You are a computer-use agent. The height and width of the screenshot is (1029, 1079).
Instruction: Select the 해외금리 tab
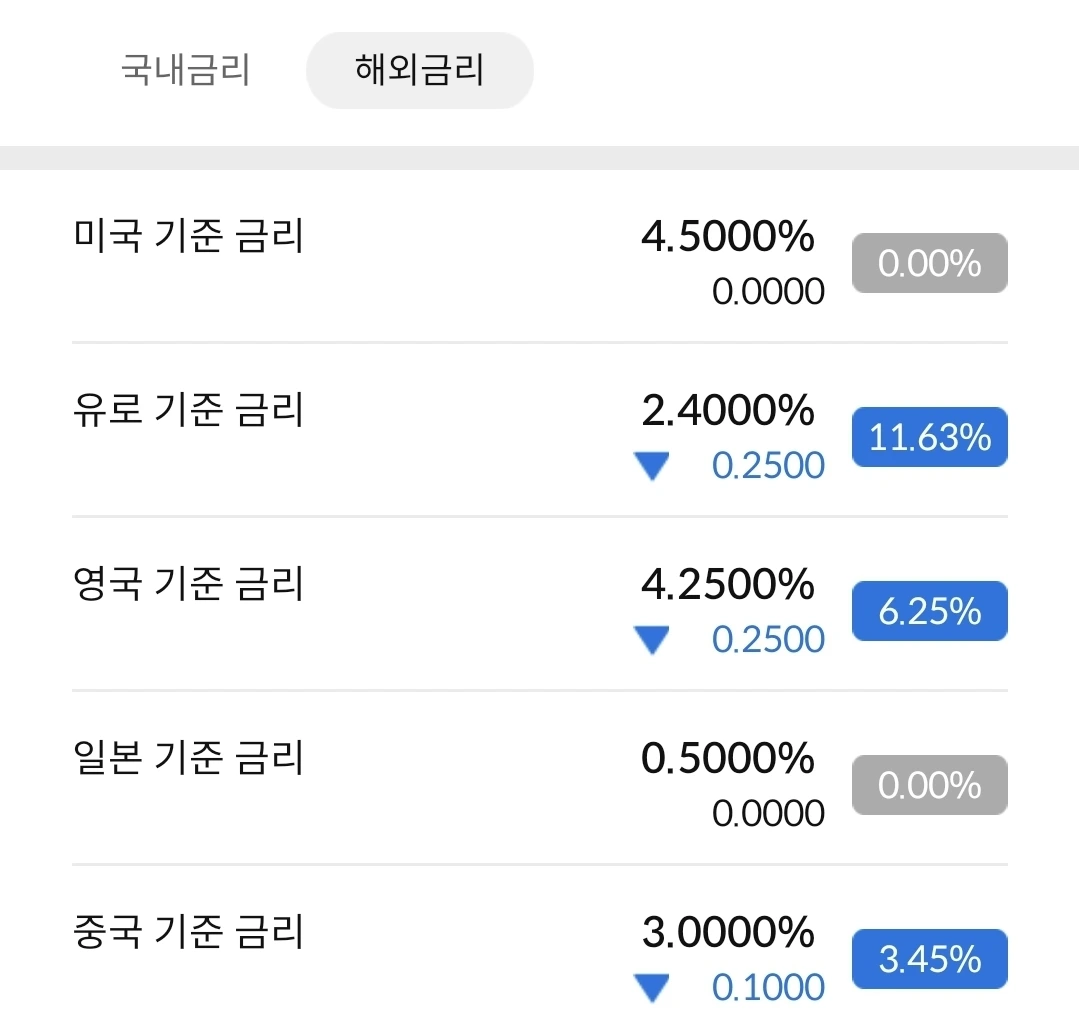point(419,71)
